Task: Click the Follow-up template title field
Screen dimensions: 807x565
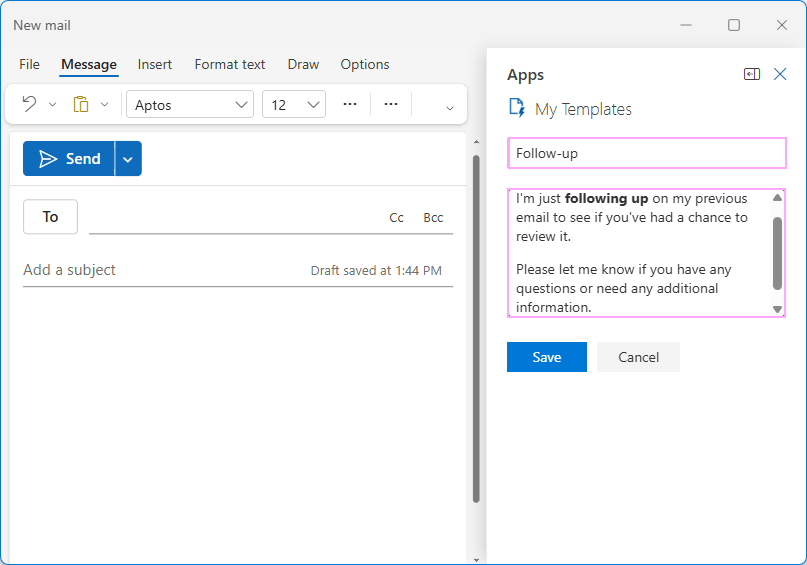Action: click(647, 153)
